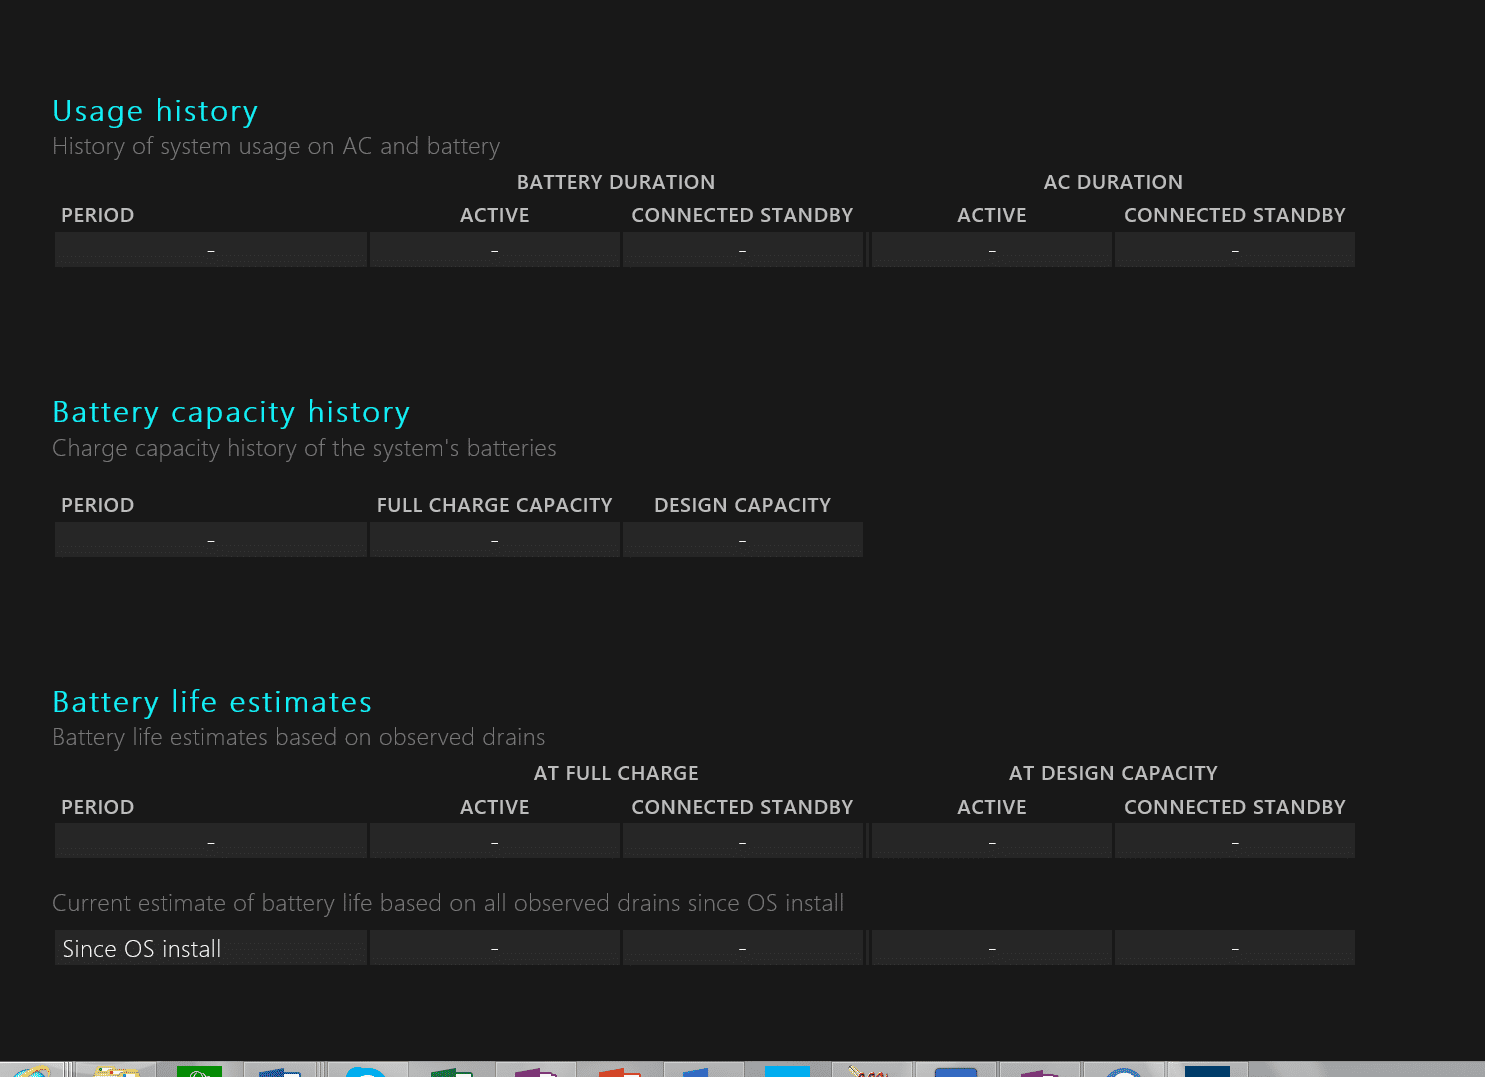This screenshot has height=1077, width=1485.
Task: Click the 'Battery life estimates' heading
Action: point(212,702)
